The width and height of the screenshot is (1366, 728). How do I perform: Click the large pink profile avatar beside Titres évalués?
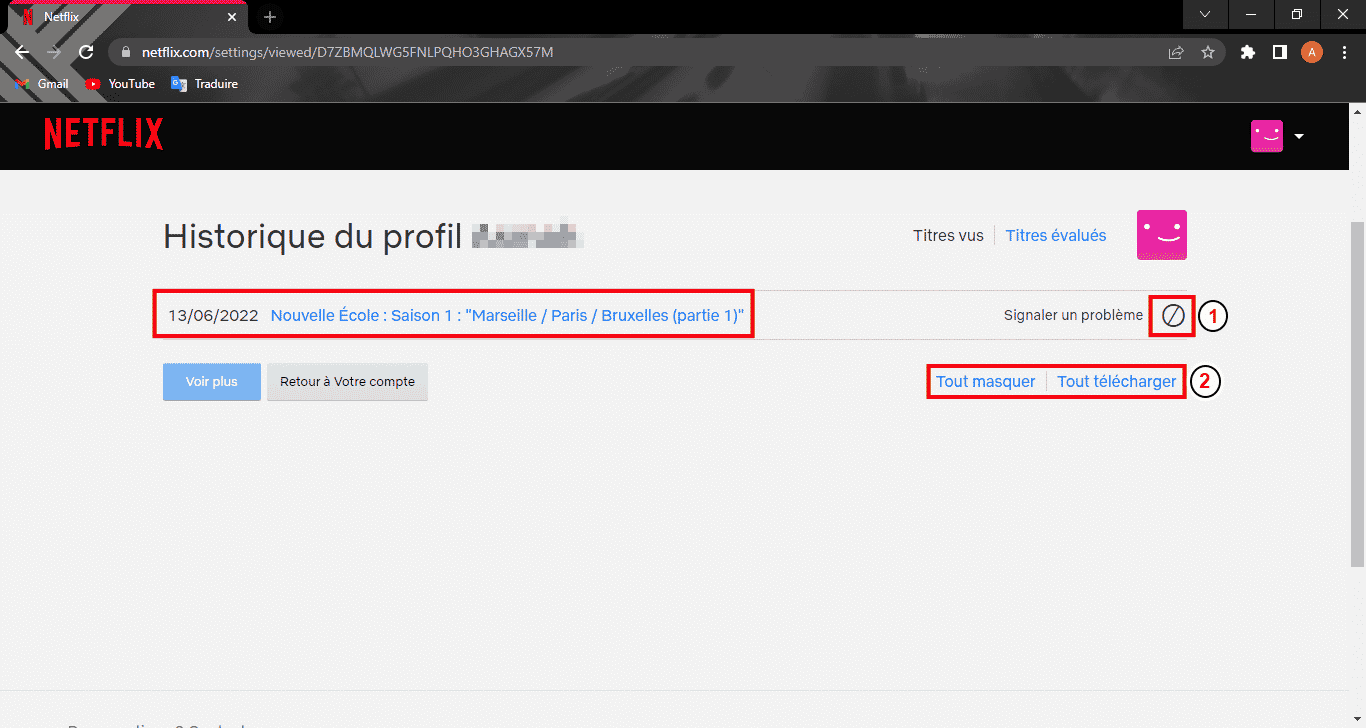point(1162,235)
